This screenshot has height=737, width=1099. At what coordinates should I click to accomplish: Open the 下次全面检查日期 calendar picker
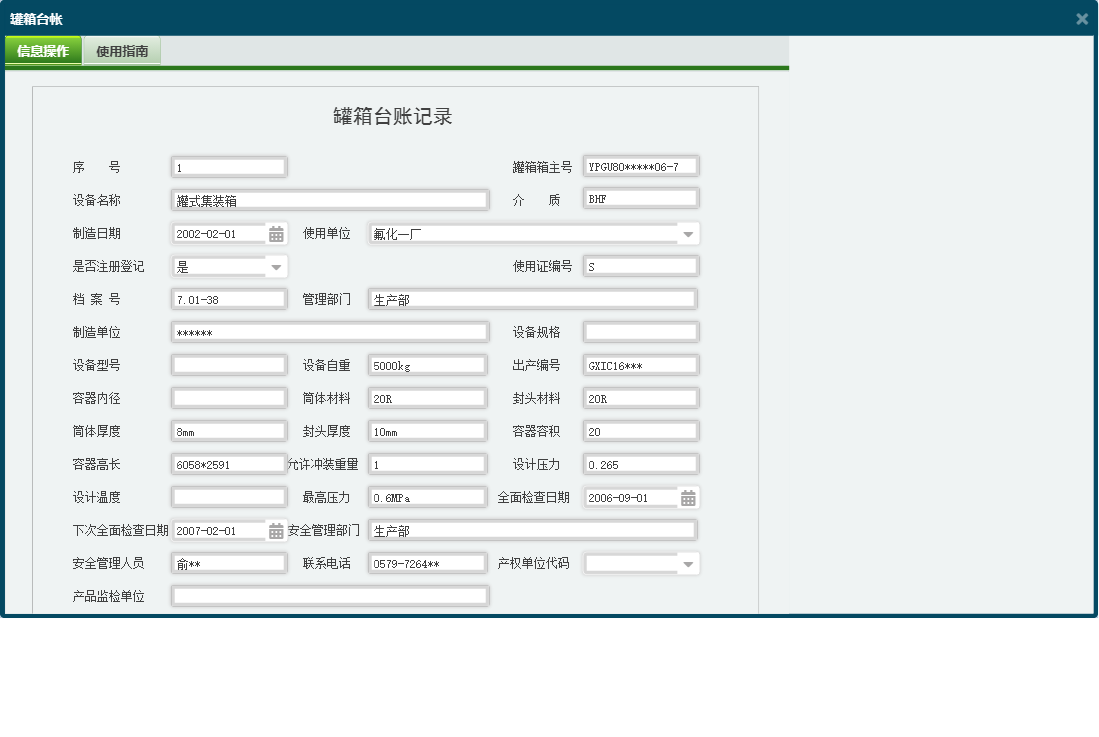(x=275, y=530)
